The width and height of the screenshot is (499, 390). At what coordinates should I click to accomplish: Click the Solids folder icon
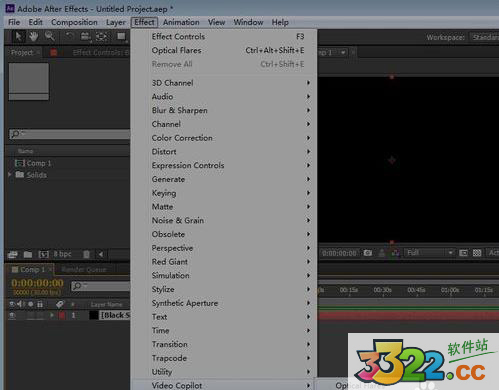[20, 174]
